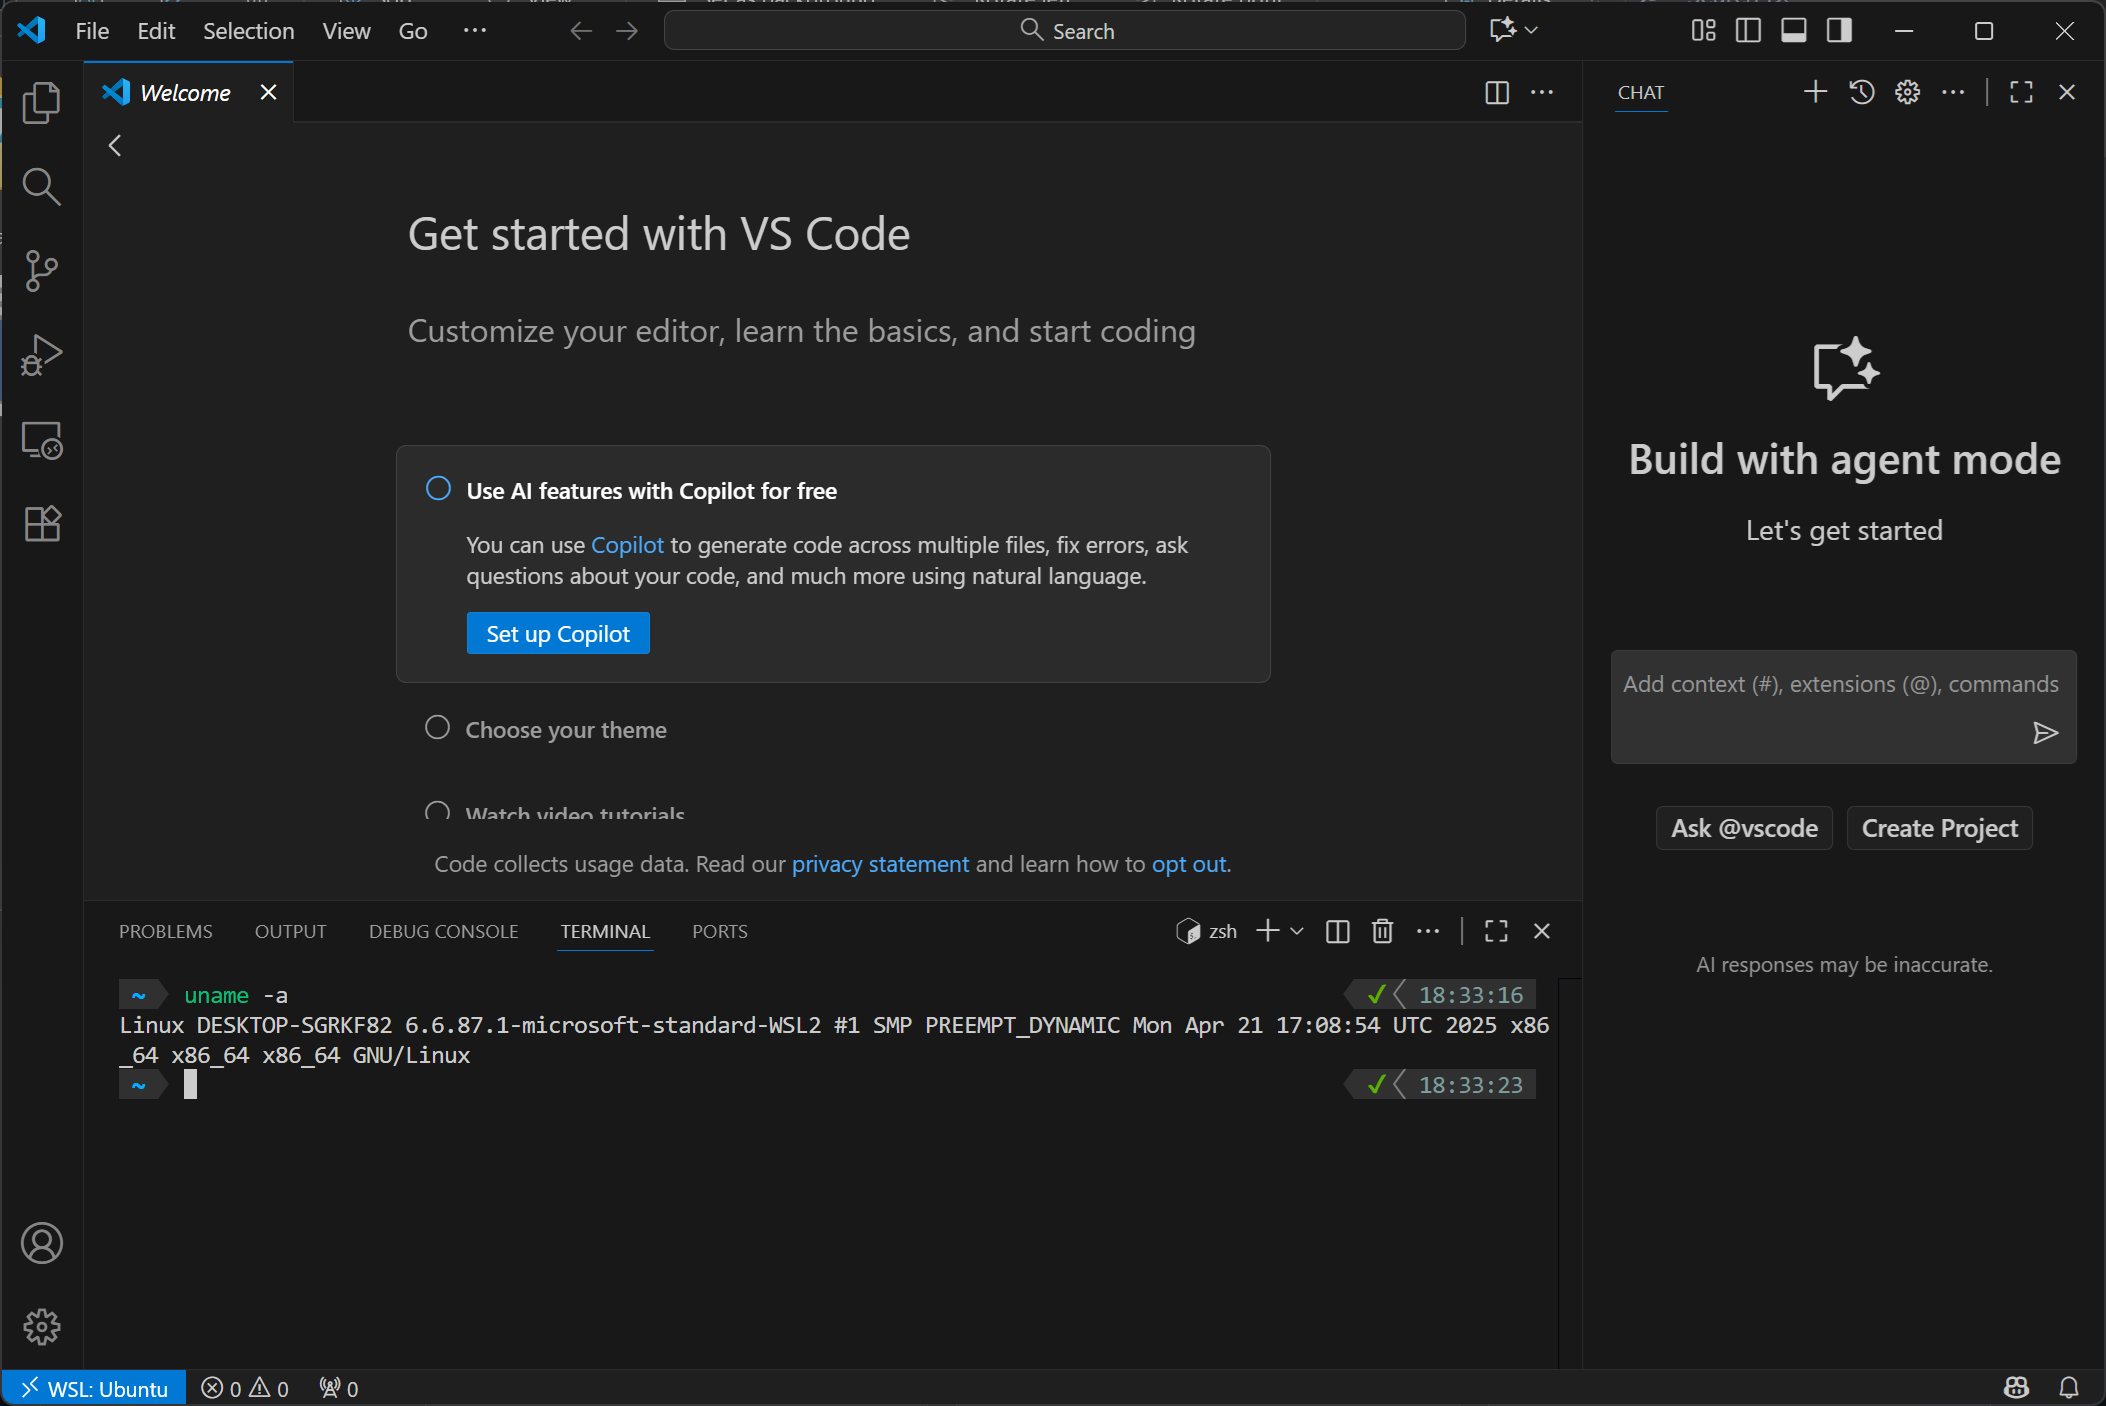Split the terminal pane

coord(1337,931)
